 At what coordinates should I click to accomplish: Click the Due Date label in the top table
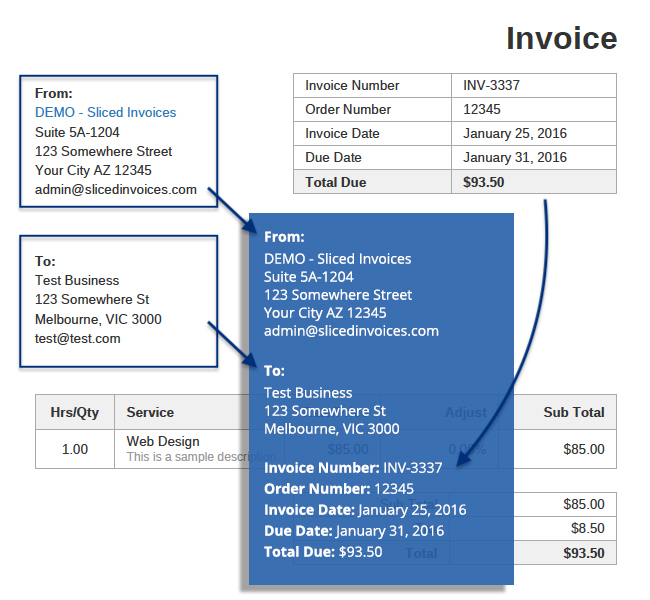[x=333, y=158]
